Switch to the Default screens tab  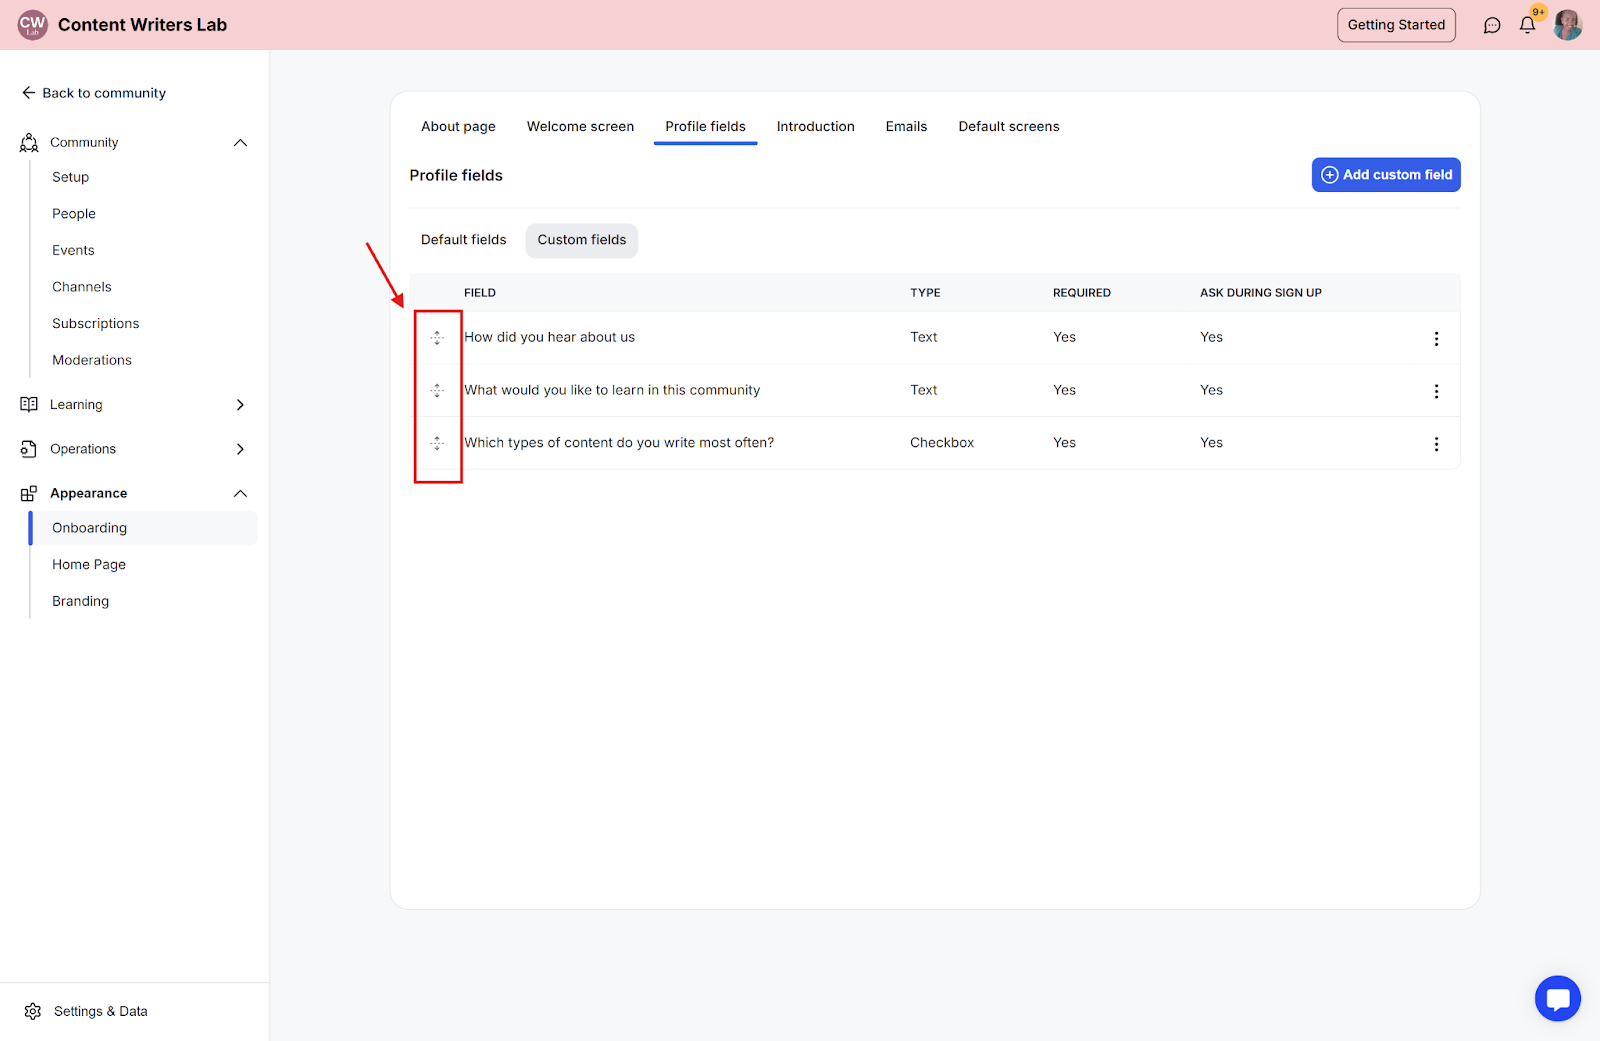1008,127
